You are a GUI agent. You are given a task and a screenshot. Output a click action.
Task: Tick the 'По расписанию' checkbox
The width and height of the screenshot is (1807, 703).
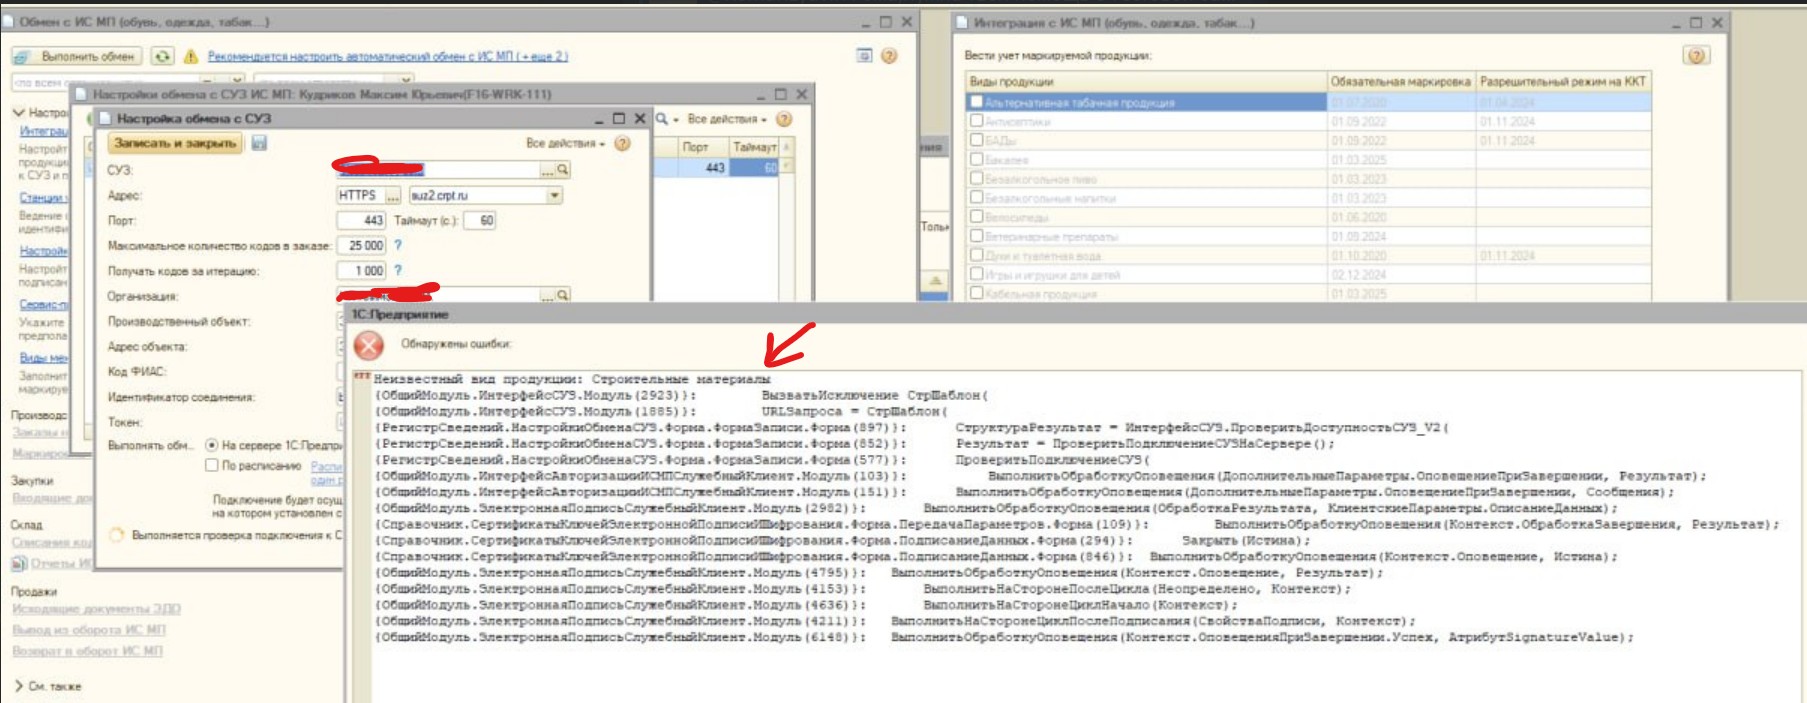(x=212, y=465)
